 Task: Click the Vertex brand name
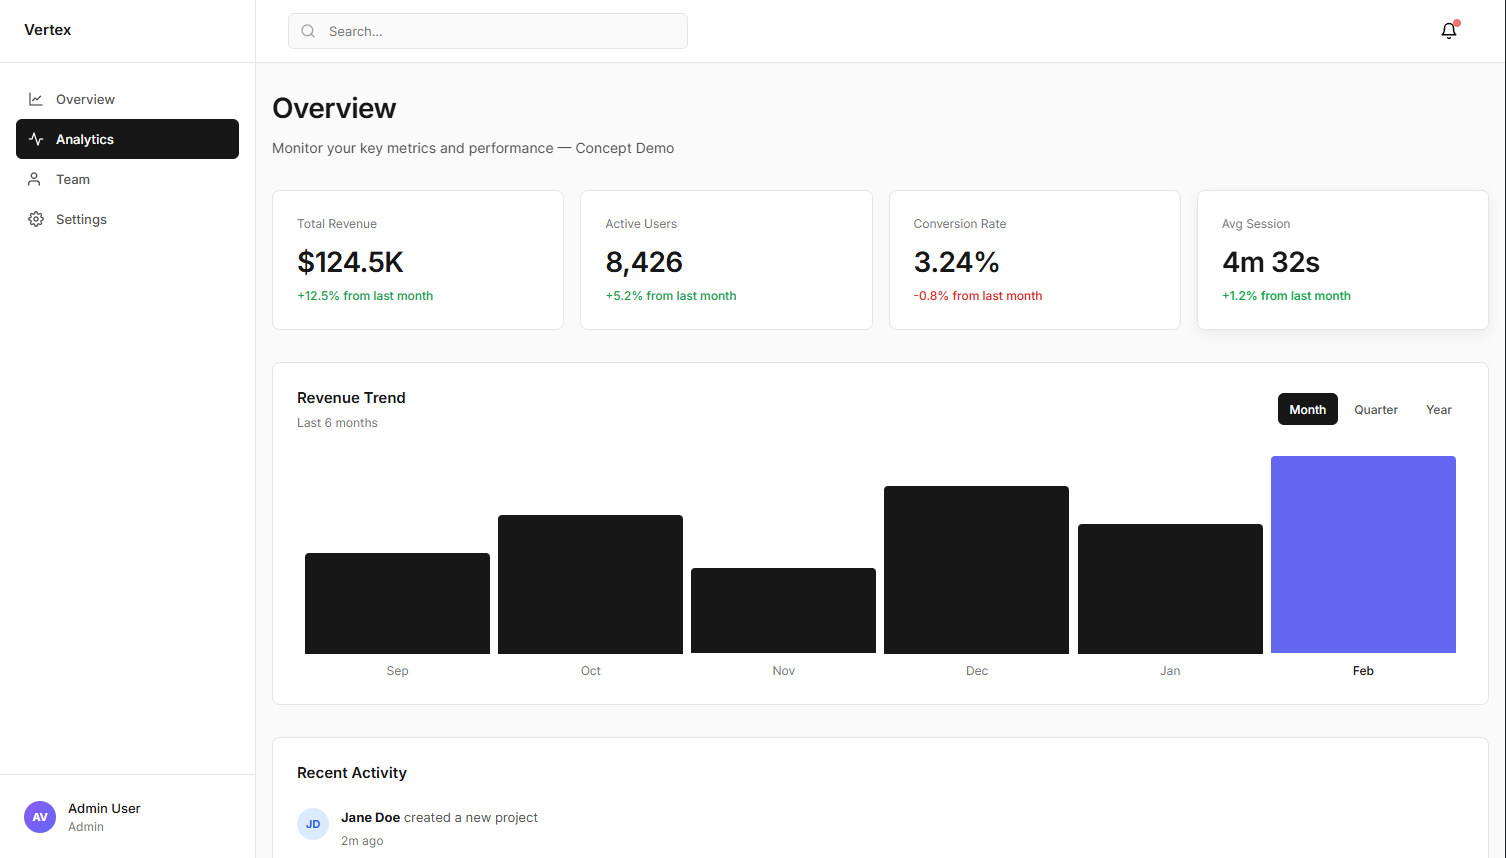(47, 30)
